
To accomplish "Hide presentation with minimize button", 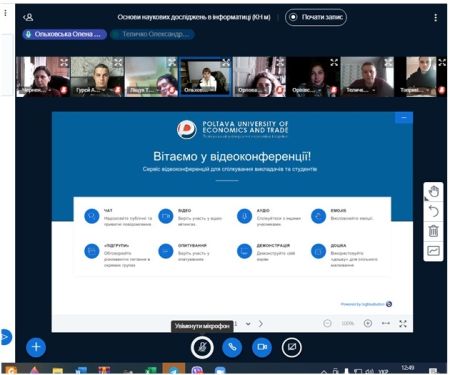I will click(x=404, y=117).
